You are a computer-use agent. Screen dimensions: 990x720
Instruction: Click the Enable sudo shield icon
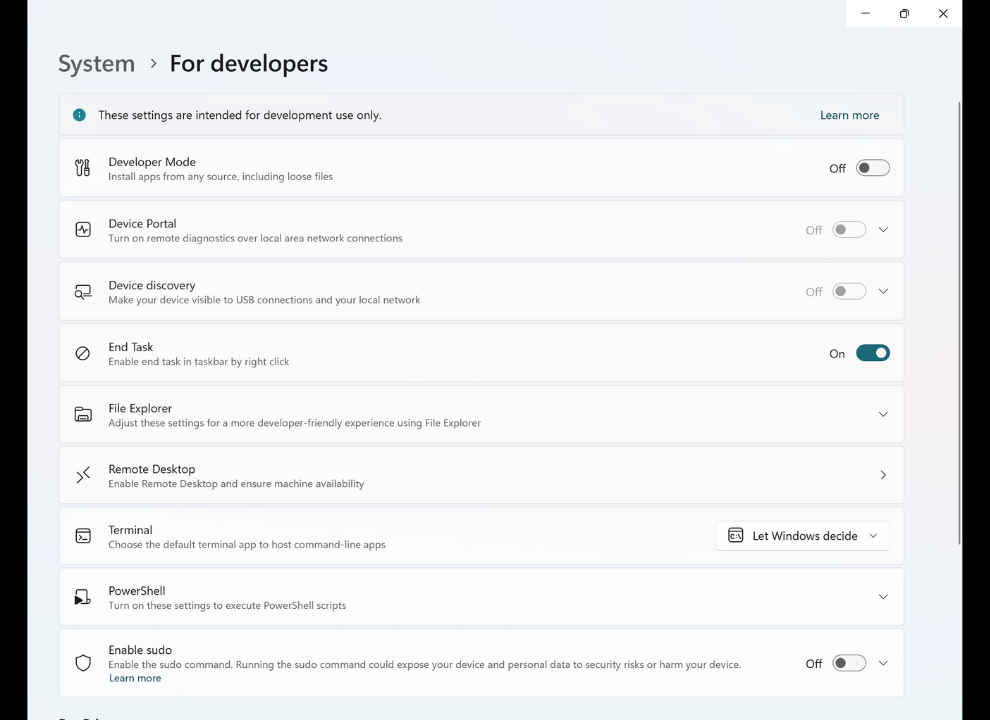83,663
